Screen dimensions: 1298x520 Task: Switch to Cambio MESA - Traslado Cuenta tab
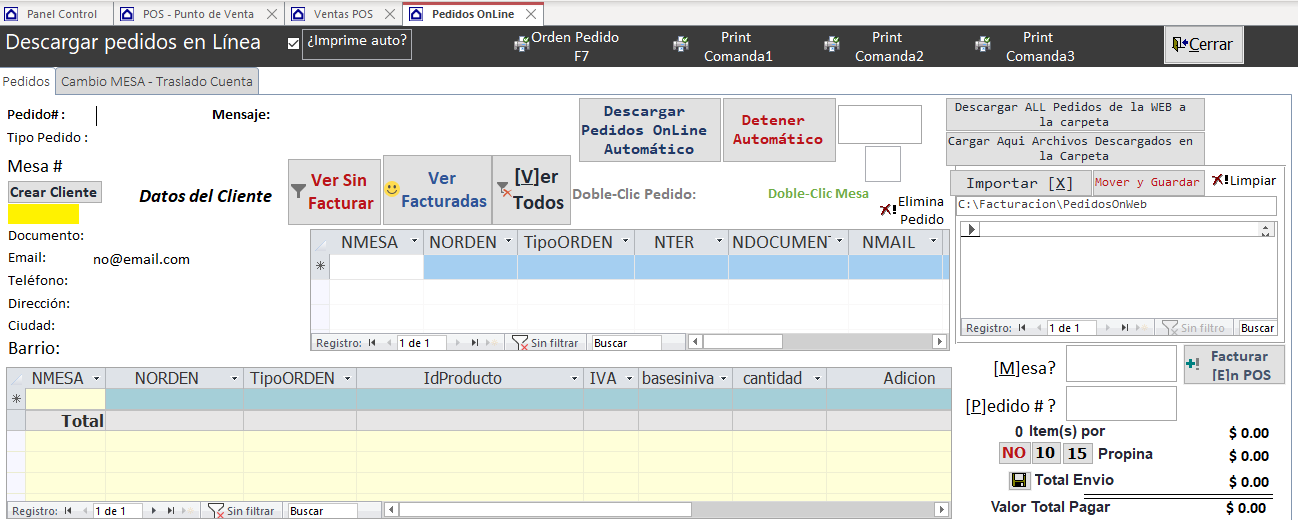click(158, 81)
